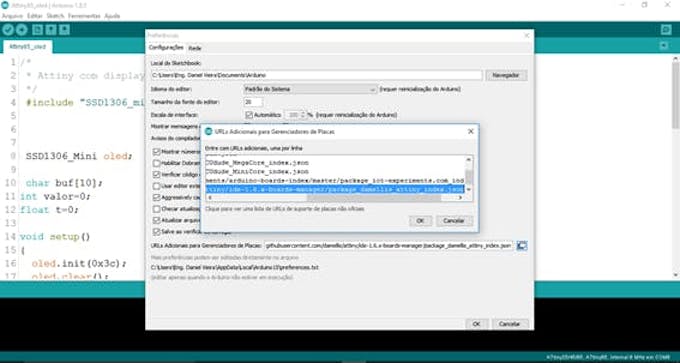Open the Serial Monitor icon

pos(666,29)
